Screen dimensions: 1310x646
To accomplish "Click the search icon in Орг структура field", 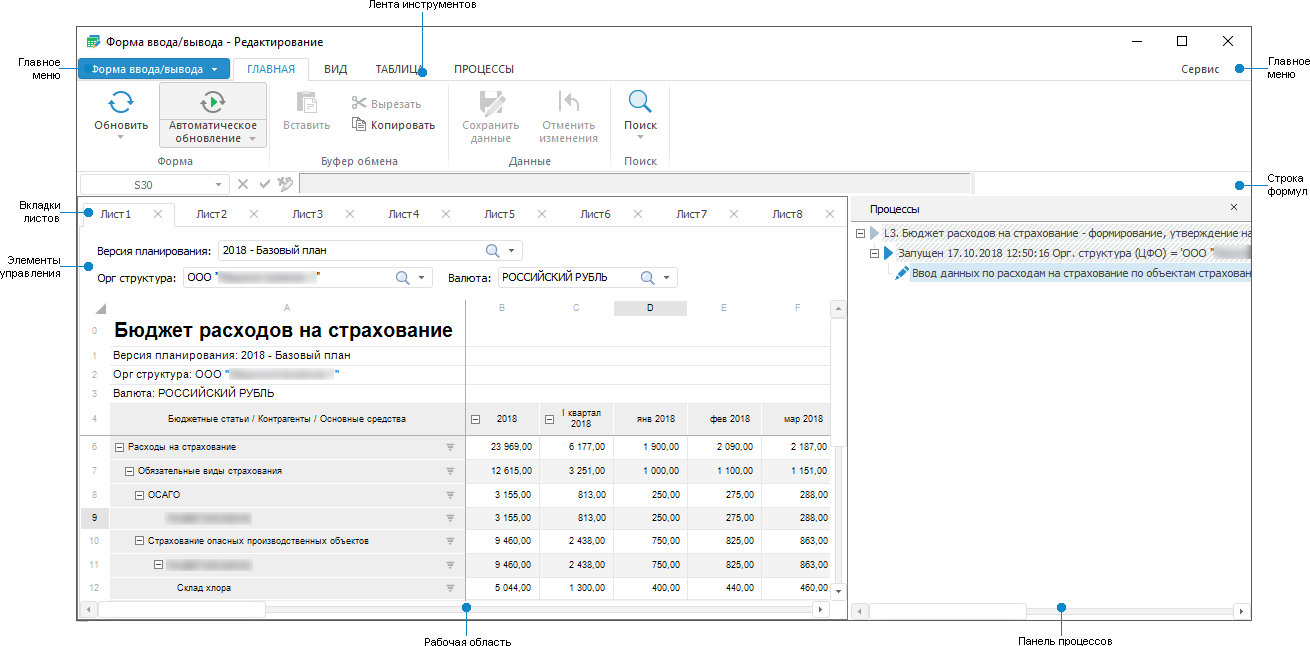I will 403,278.
